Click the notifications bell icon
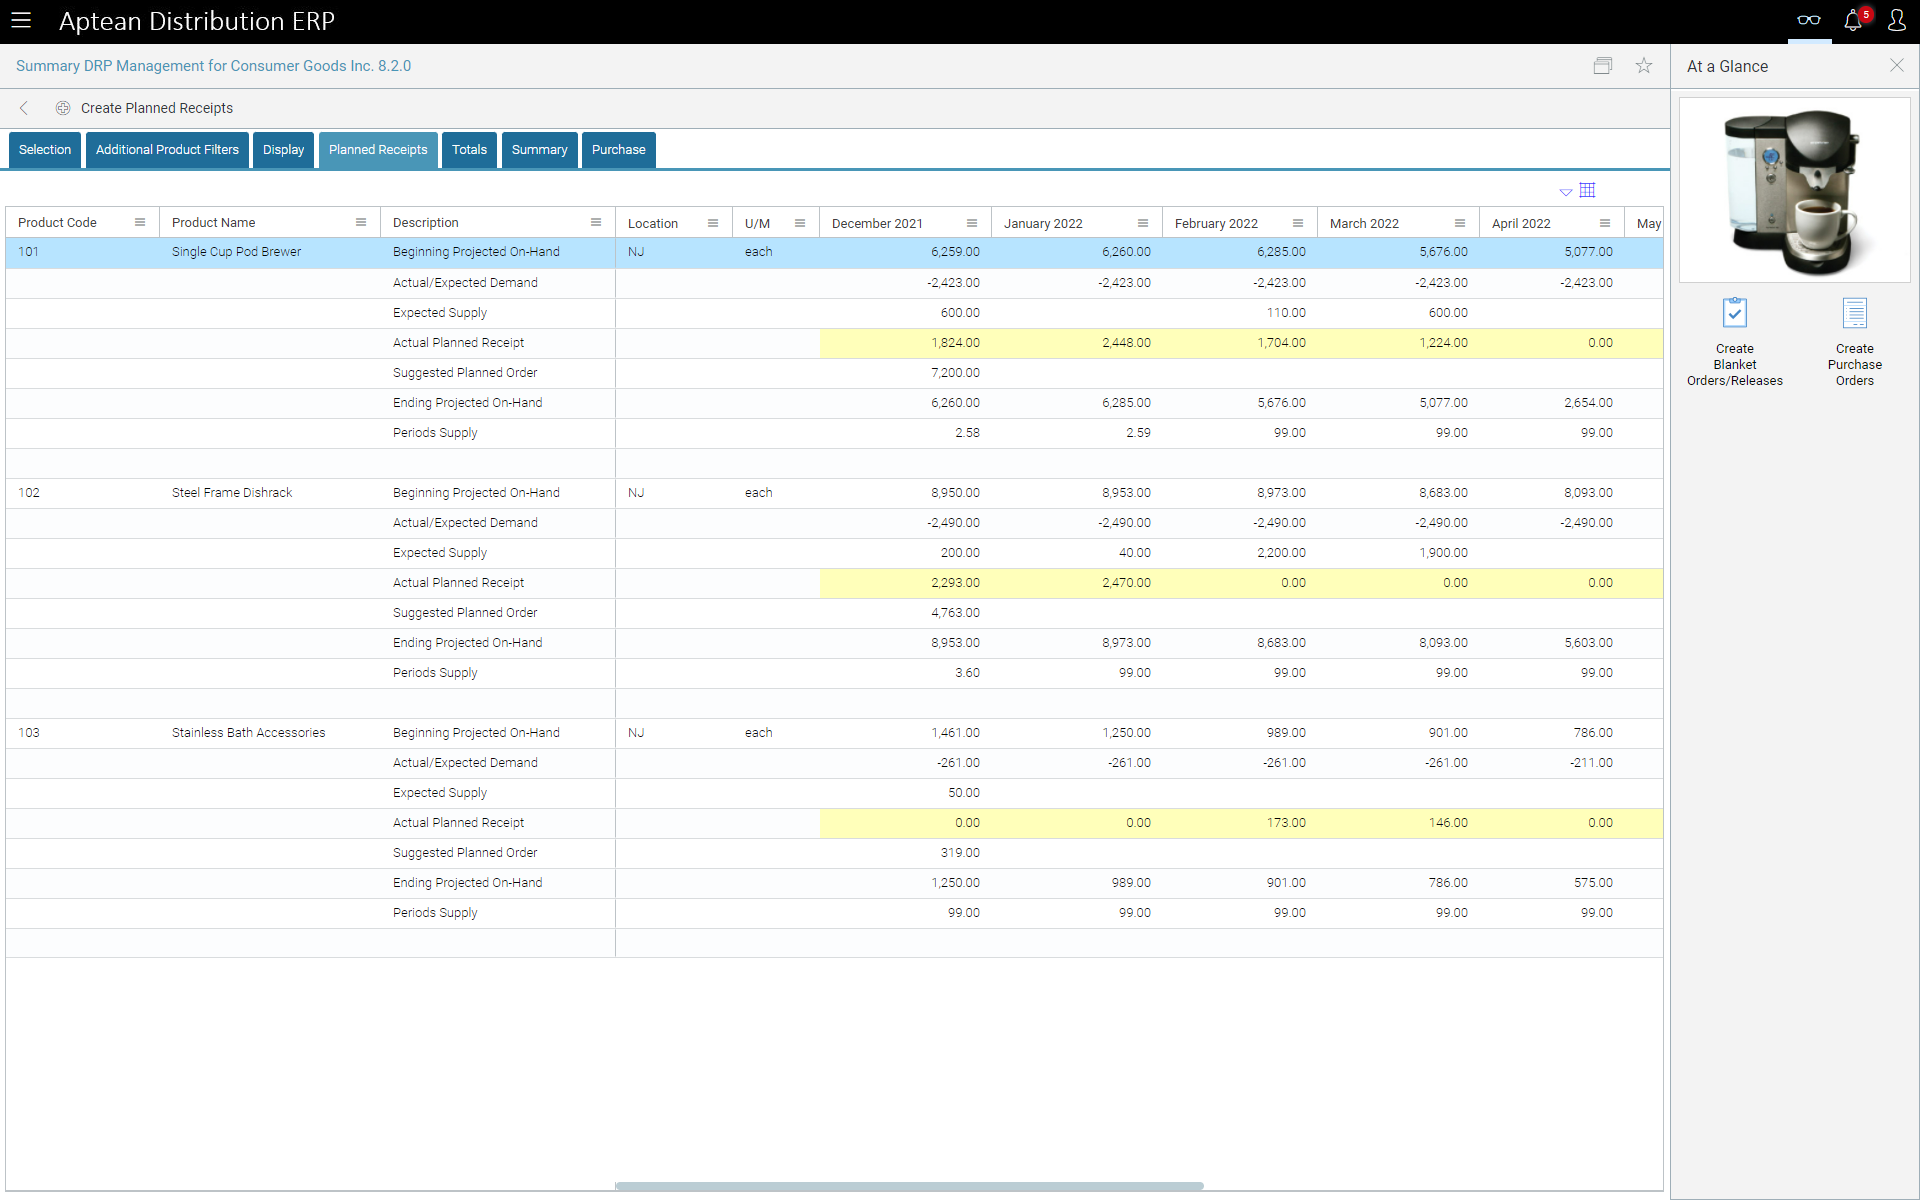The image size is (1920, 1200). [x=1854, y=21]
